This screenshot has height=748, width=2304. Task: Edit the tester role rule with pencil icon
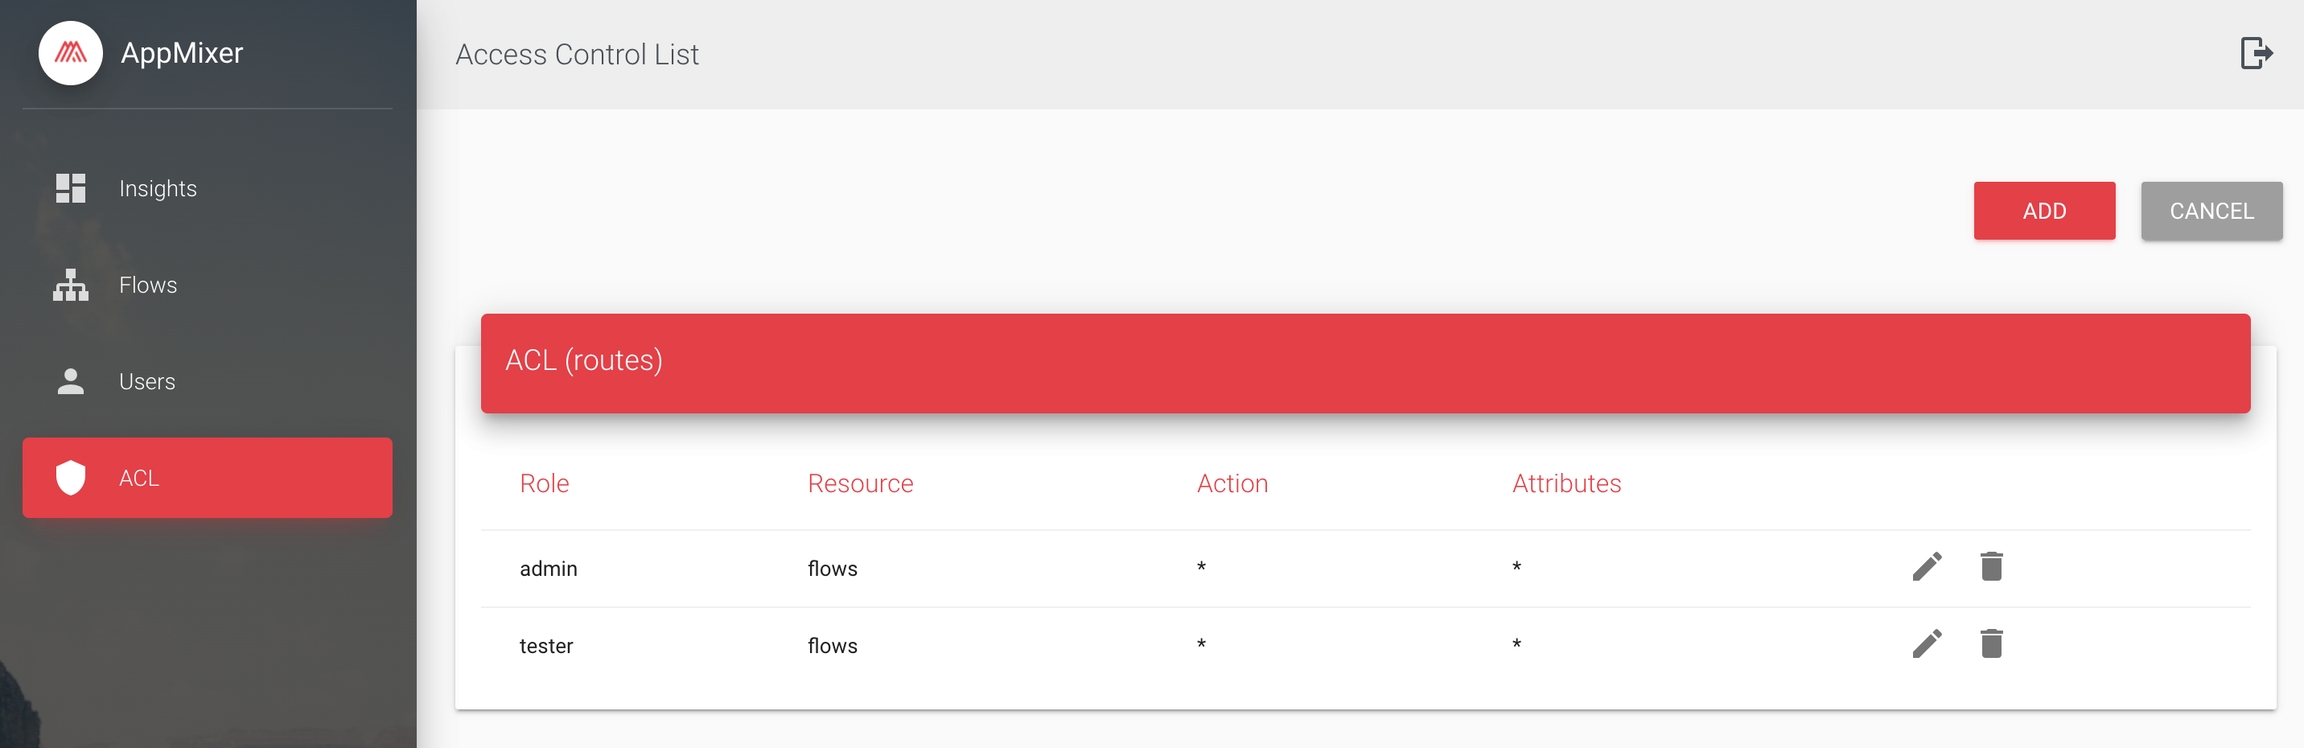1927,643
